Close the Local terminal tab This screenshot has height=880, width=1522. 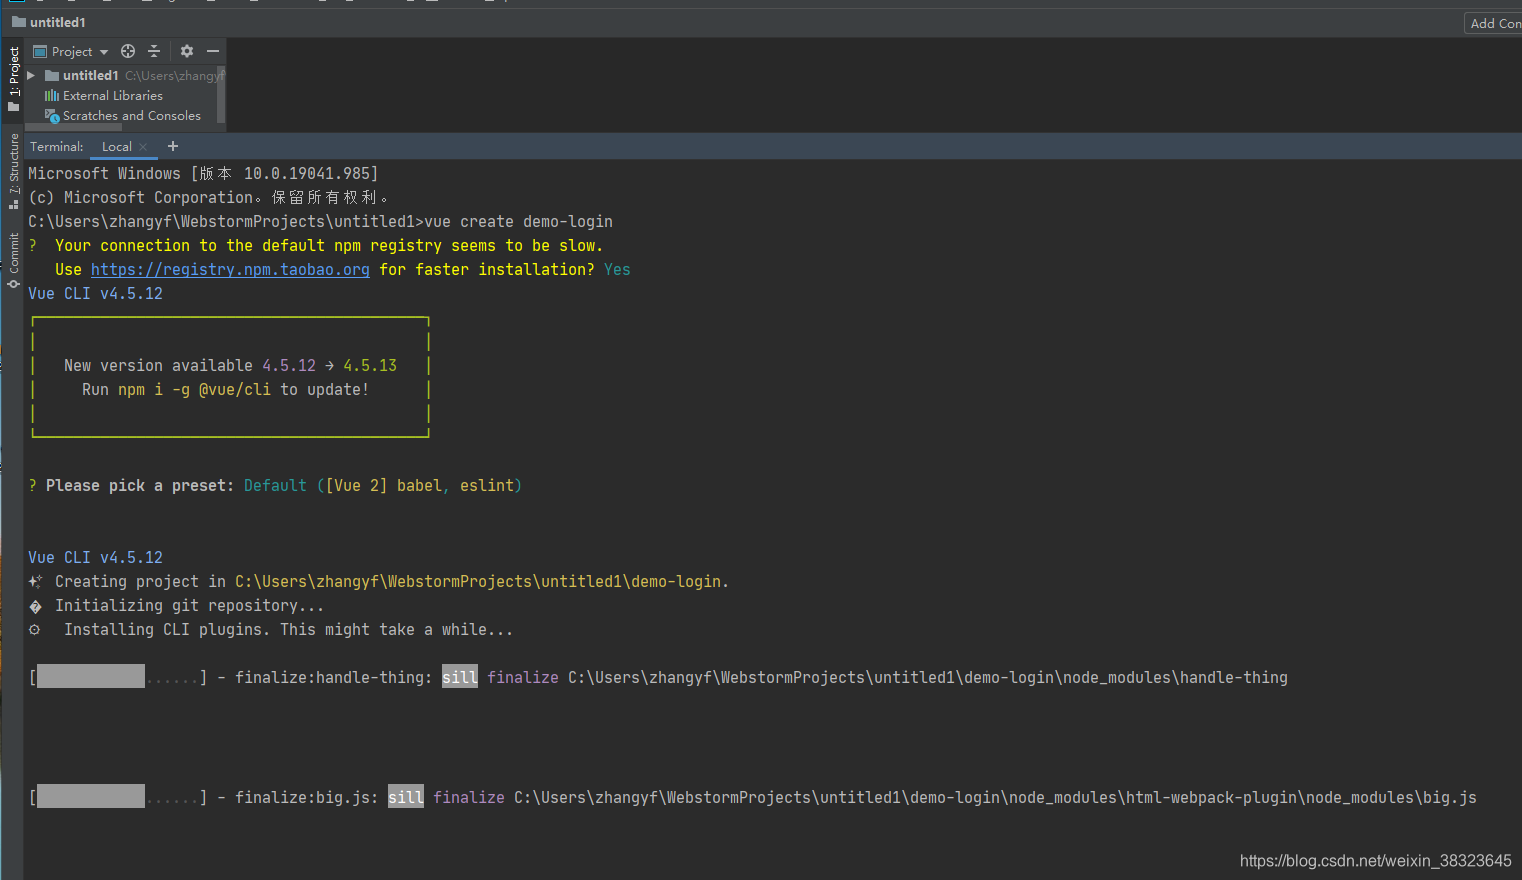coord(143,147)
